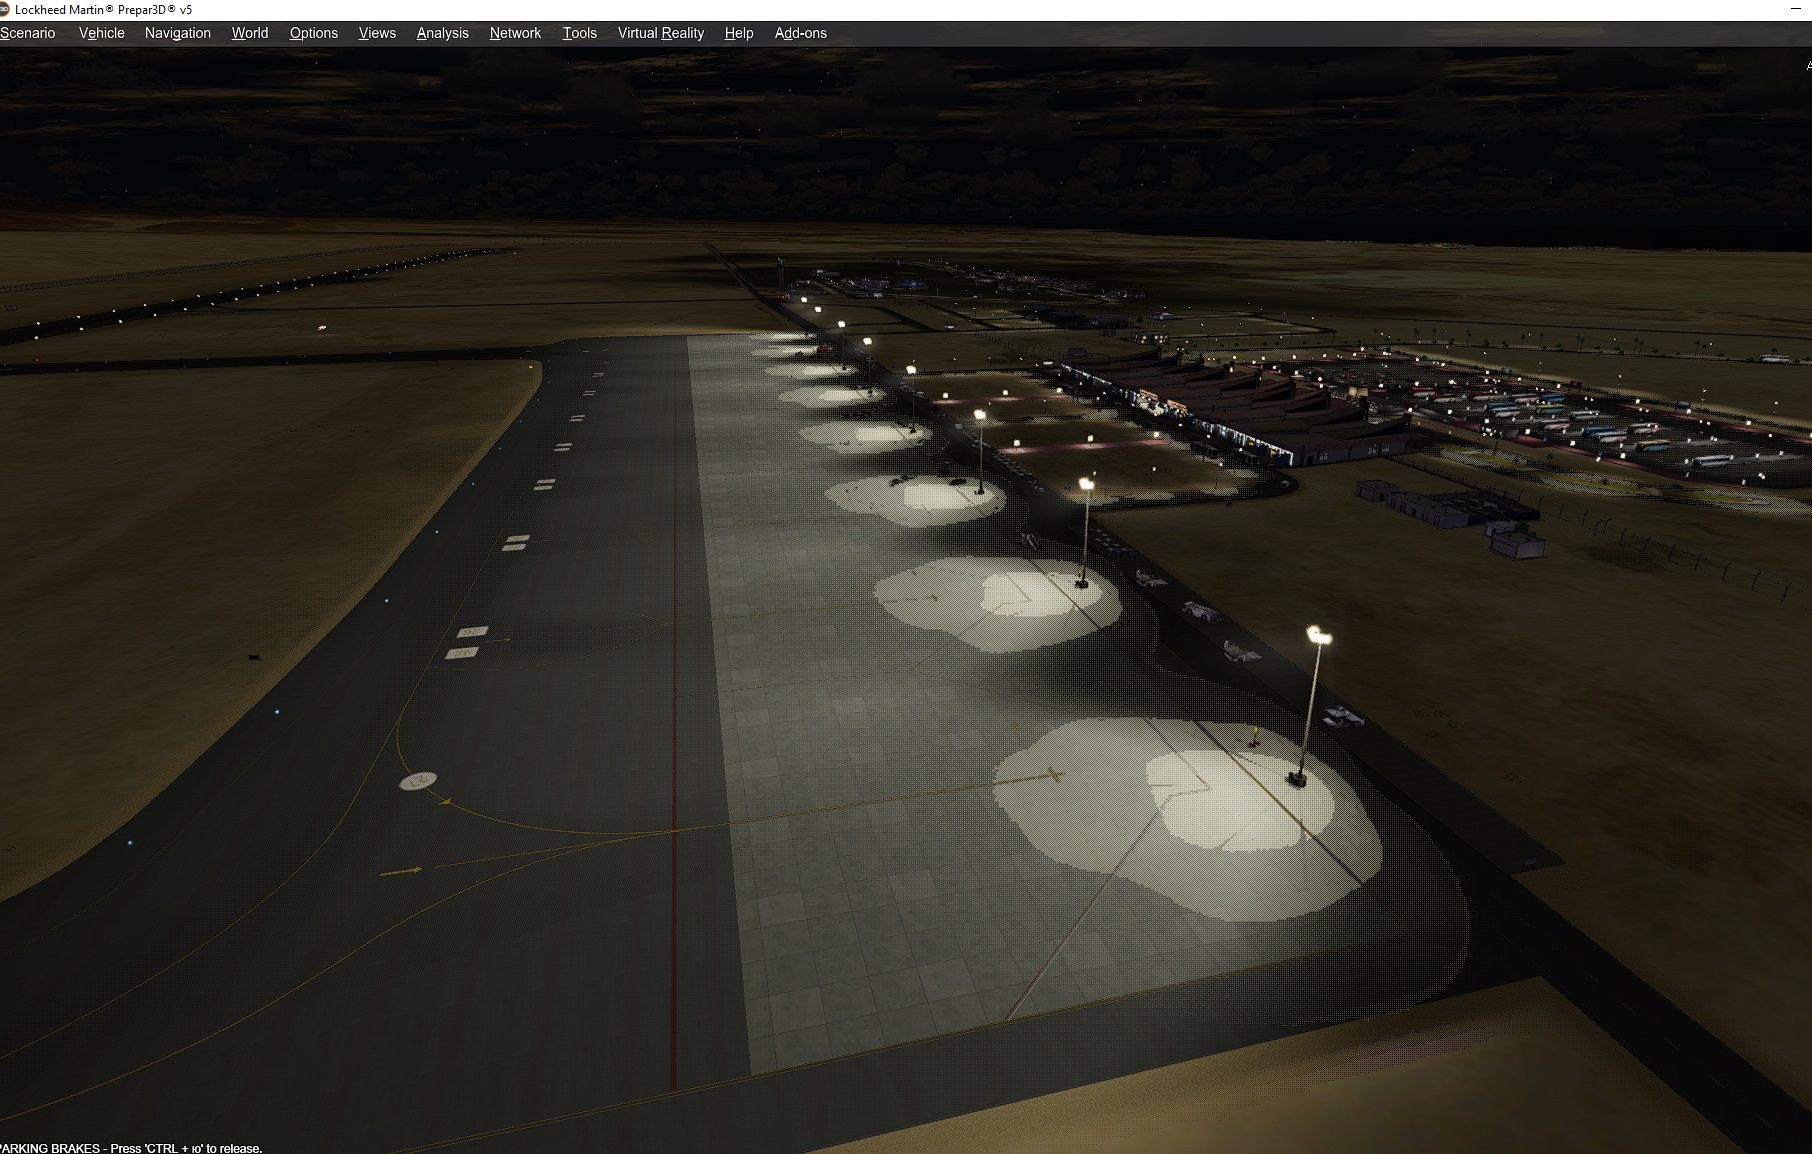Viewport: 1812px width, 1154px height.
Task: Open the Help menu
Action: point(739,33)
